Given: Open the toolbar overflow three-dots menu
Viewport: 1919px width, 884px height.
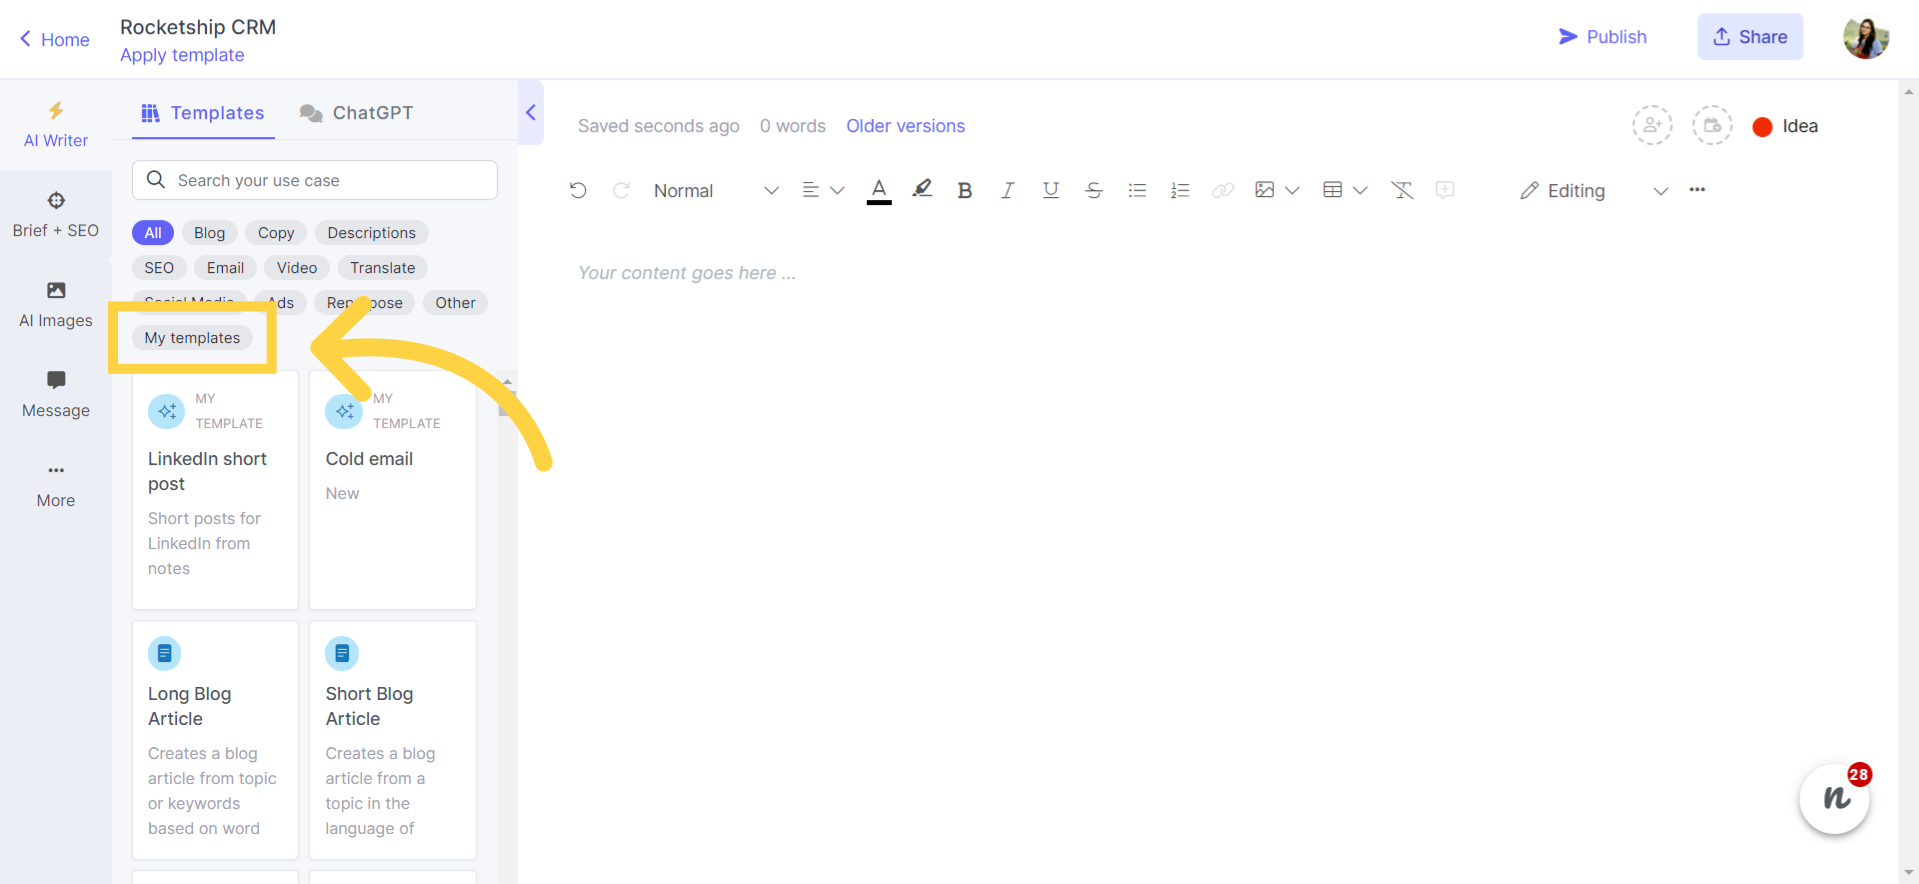Looking at the screenshot, I should [1697, 190].
